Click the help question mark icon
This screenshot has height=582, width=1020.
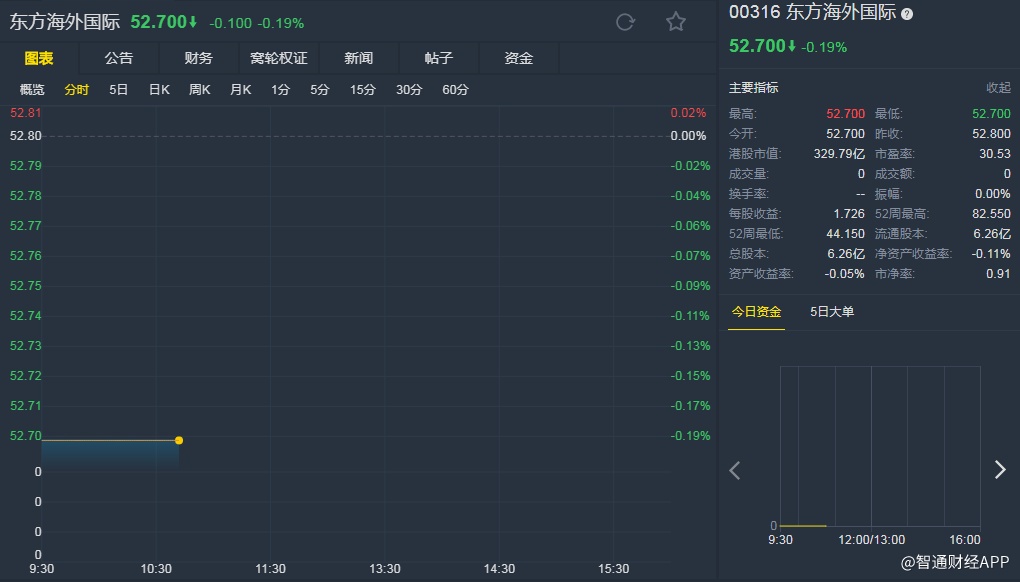click(907, 14)
